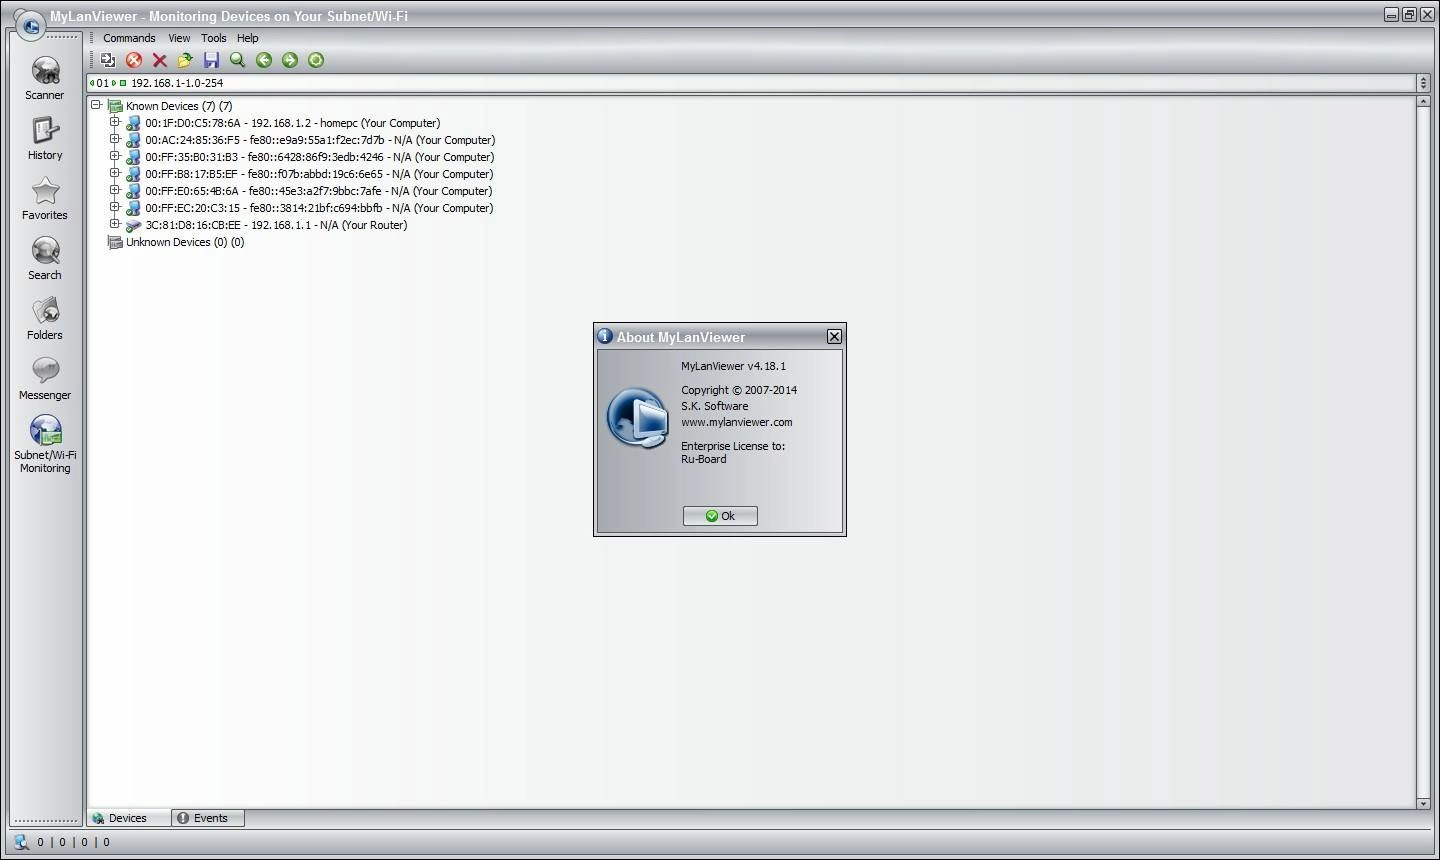This screenshot has width=1440, height=860.
Task: Collapse the Known Devices tree node
Action: pos(96,105)
